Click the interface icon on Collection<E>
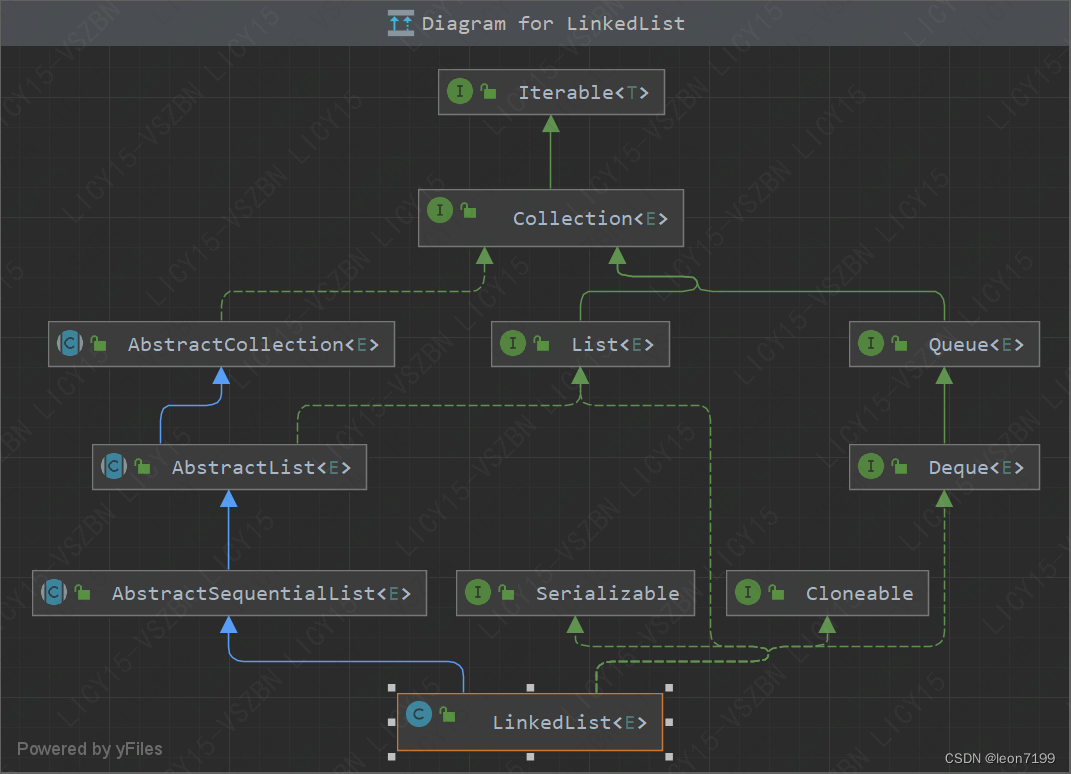 point(439,210)
